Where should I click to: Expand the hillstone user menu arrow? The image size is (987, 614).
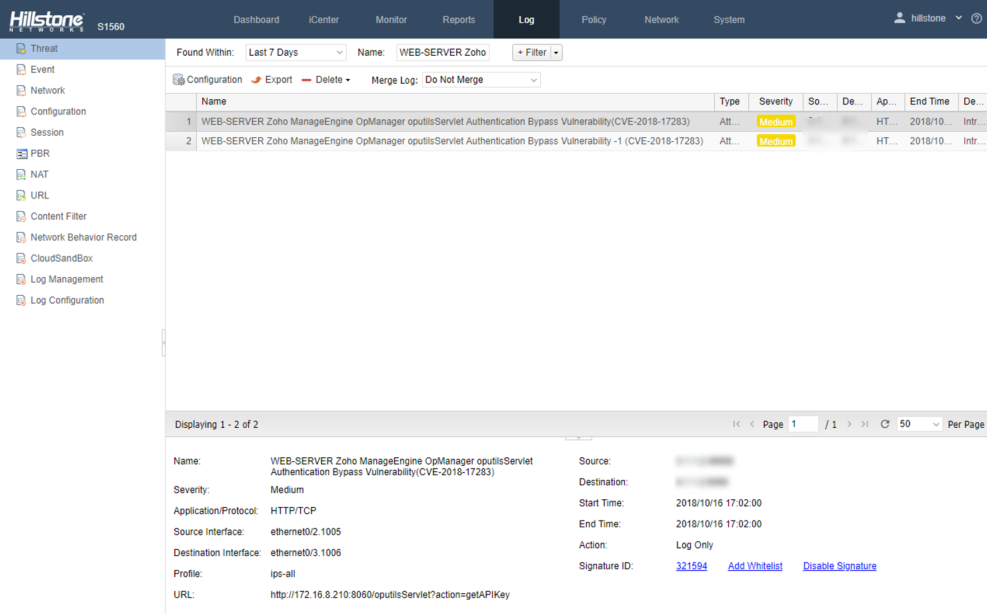click(959, 18)
